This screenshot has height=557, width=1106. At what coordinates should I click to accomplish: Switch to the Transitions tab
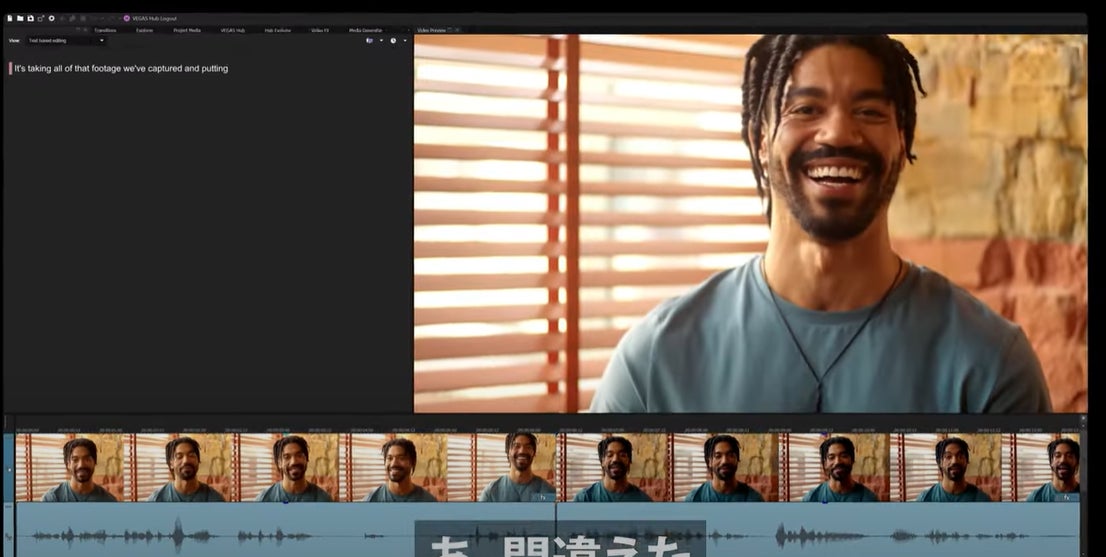105,30
